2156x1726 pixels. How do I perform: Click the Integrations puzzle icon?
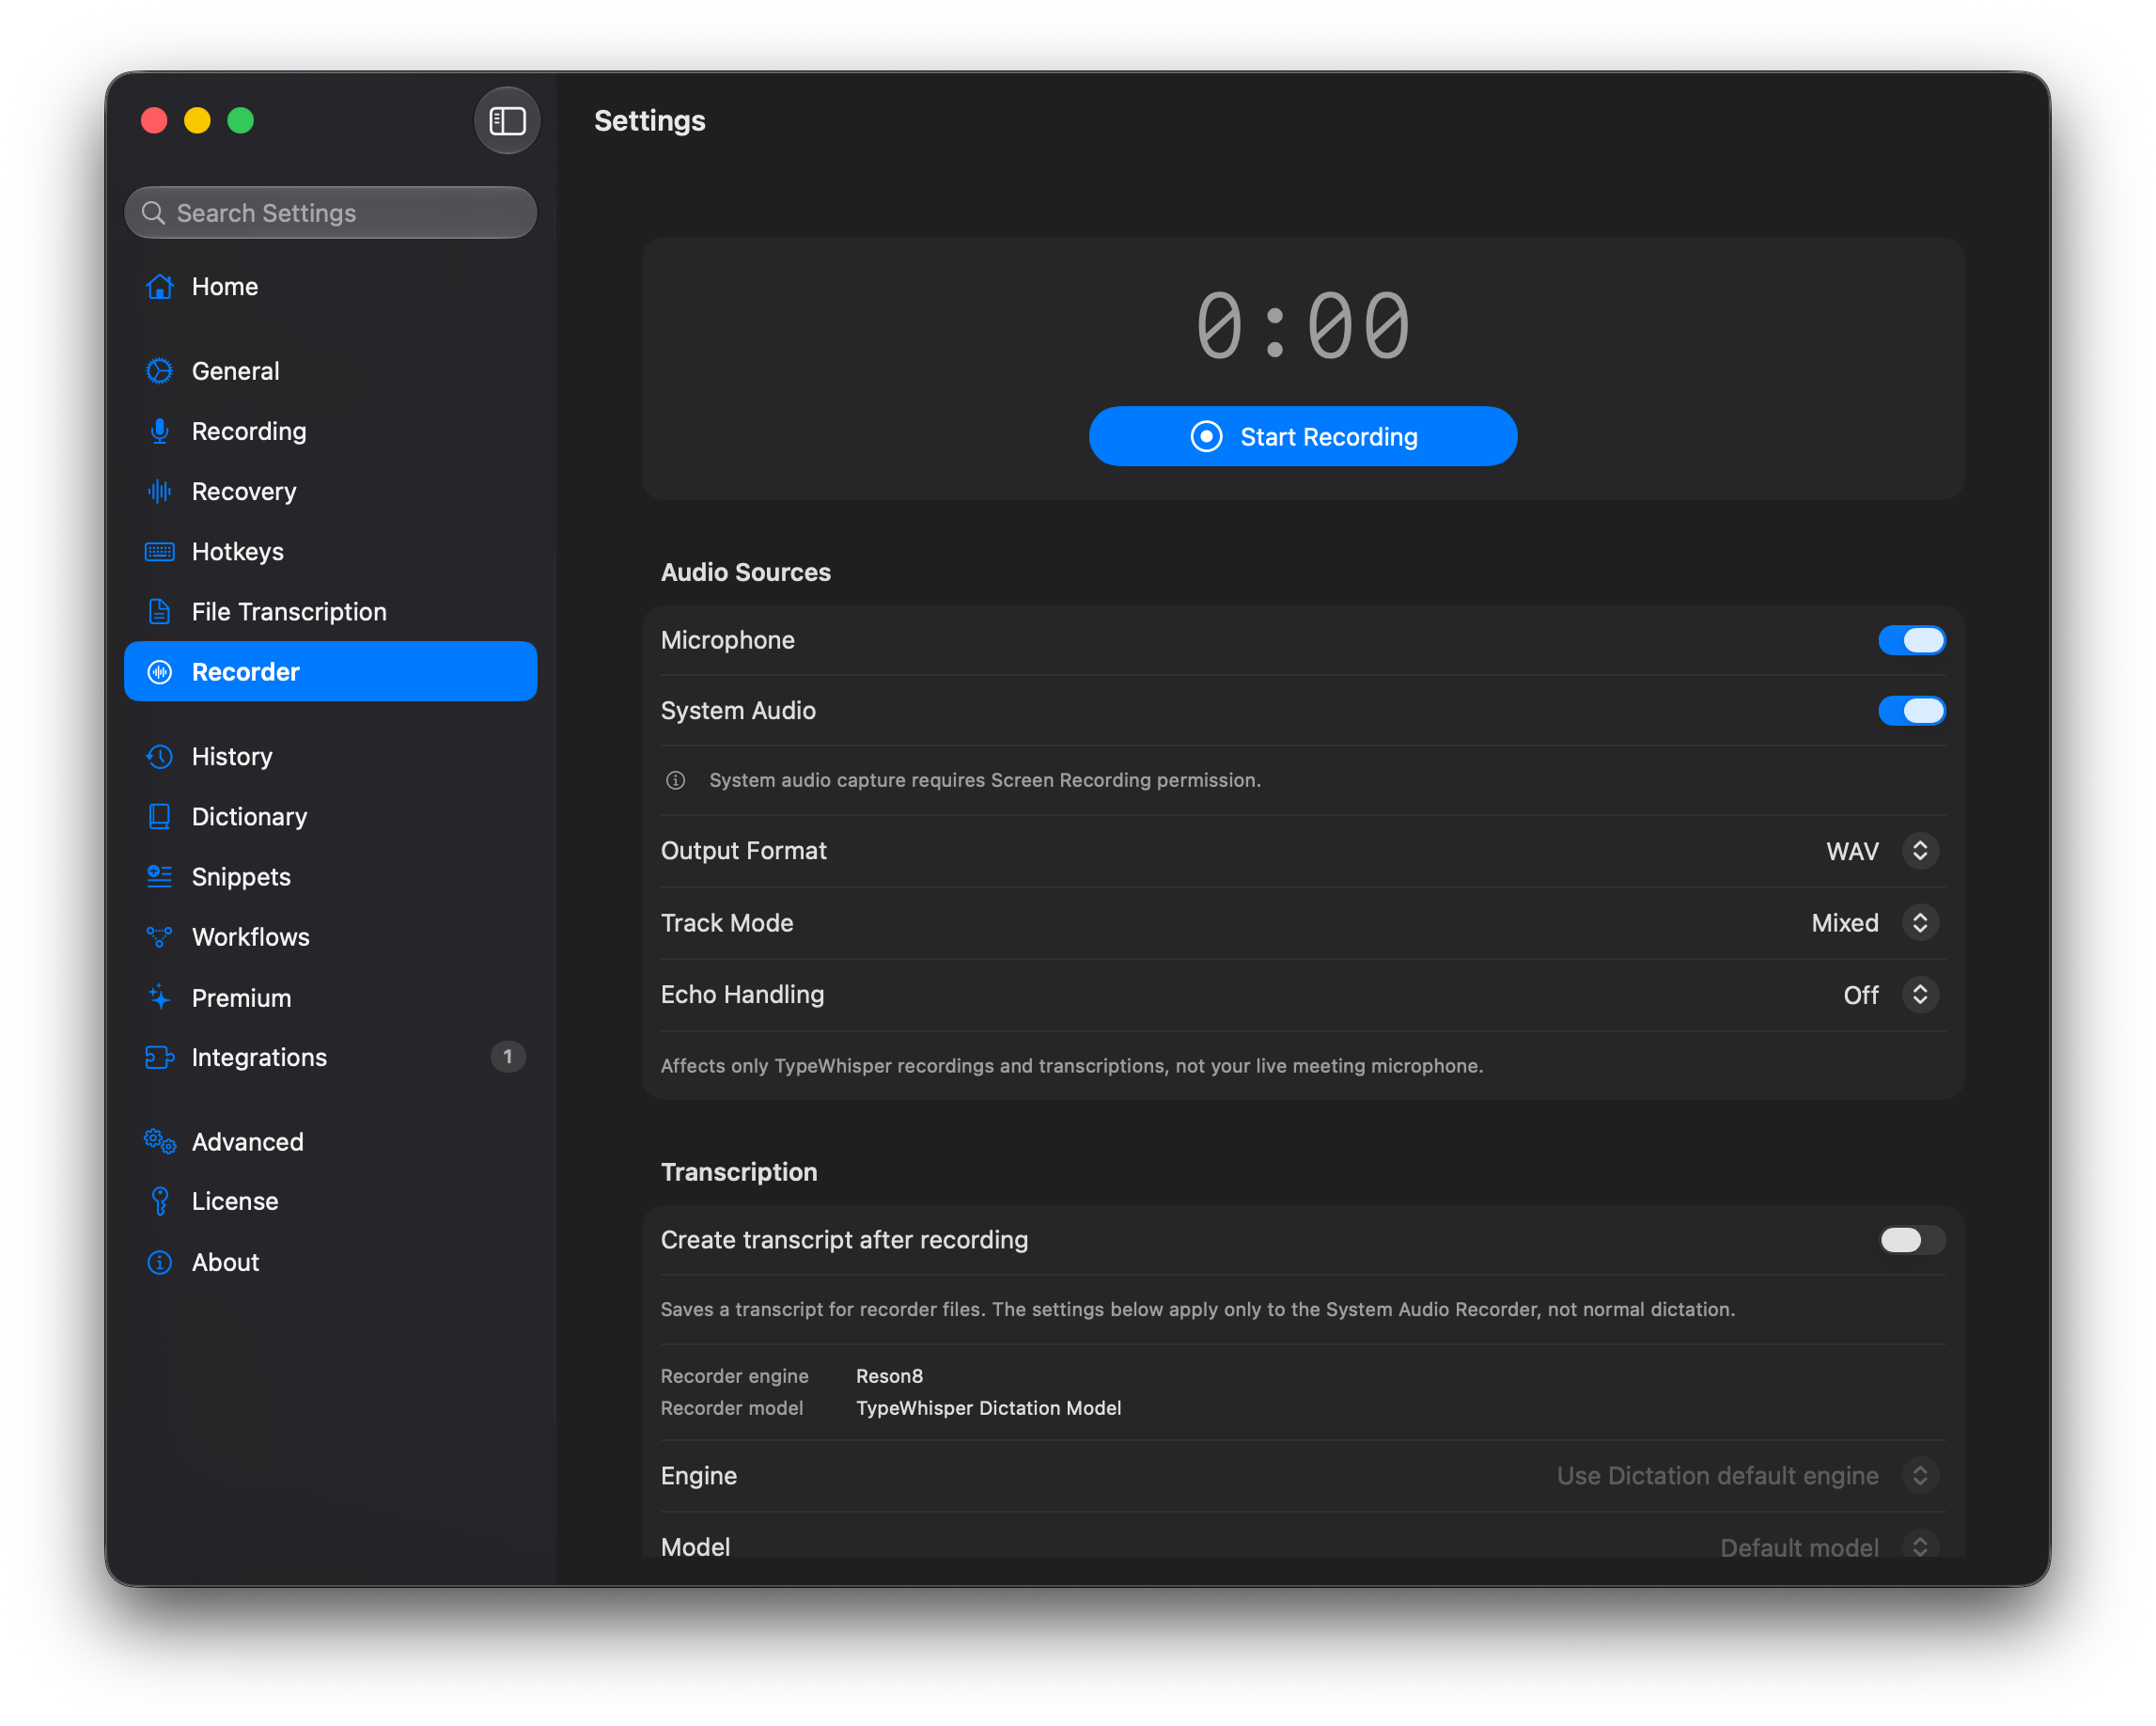tap(159, 1057)
